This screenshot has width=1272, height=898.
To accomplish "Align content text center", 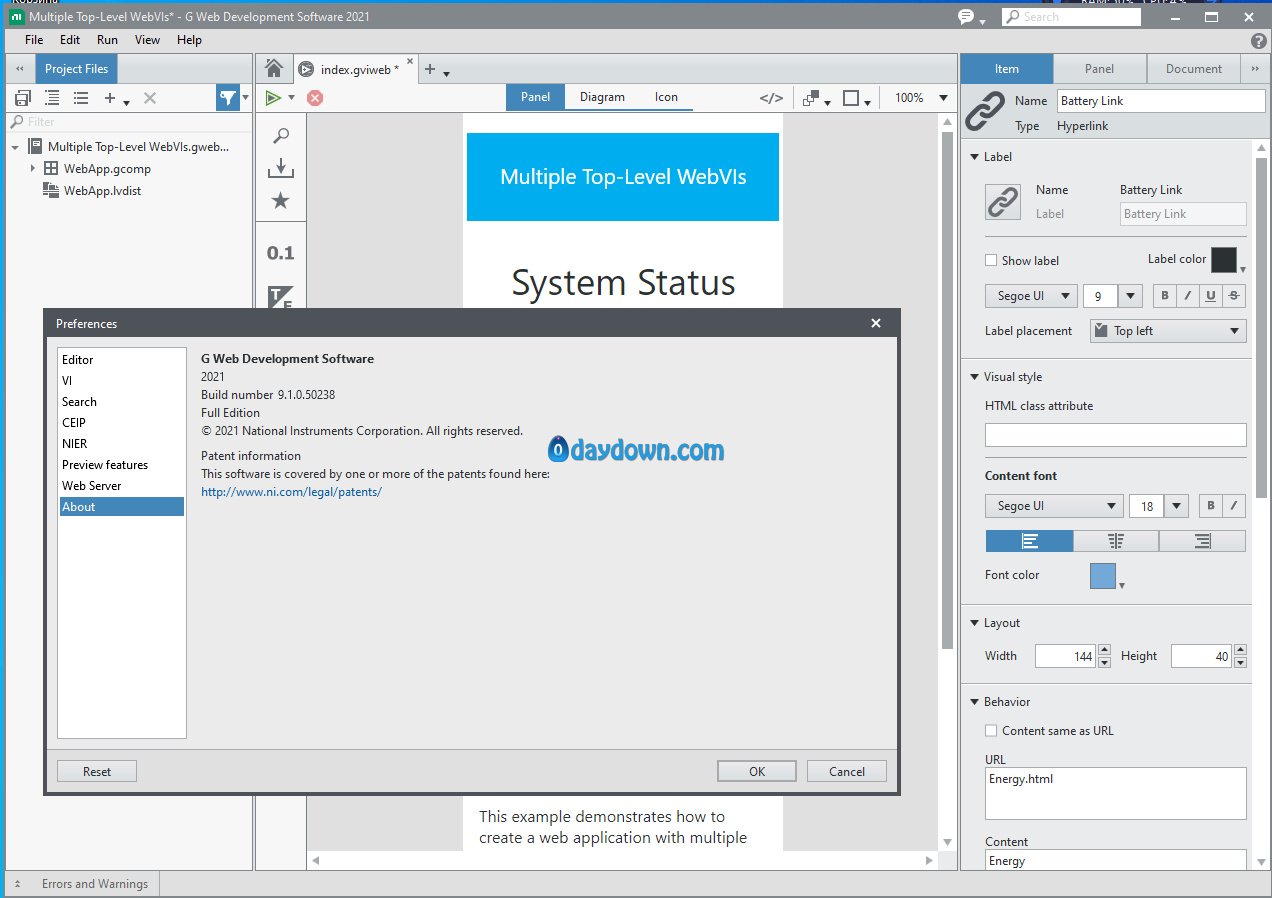I will [1116, 541].
